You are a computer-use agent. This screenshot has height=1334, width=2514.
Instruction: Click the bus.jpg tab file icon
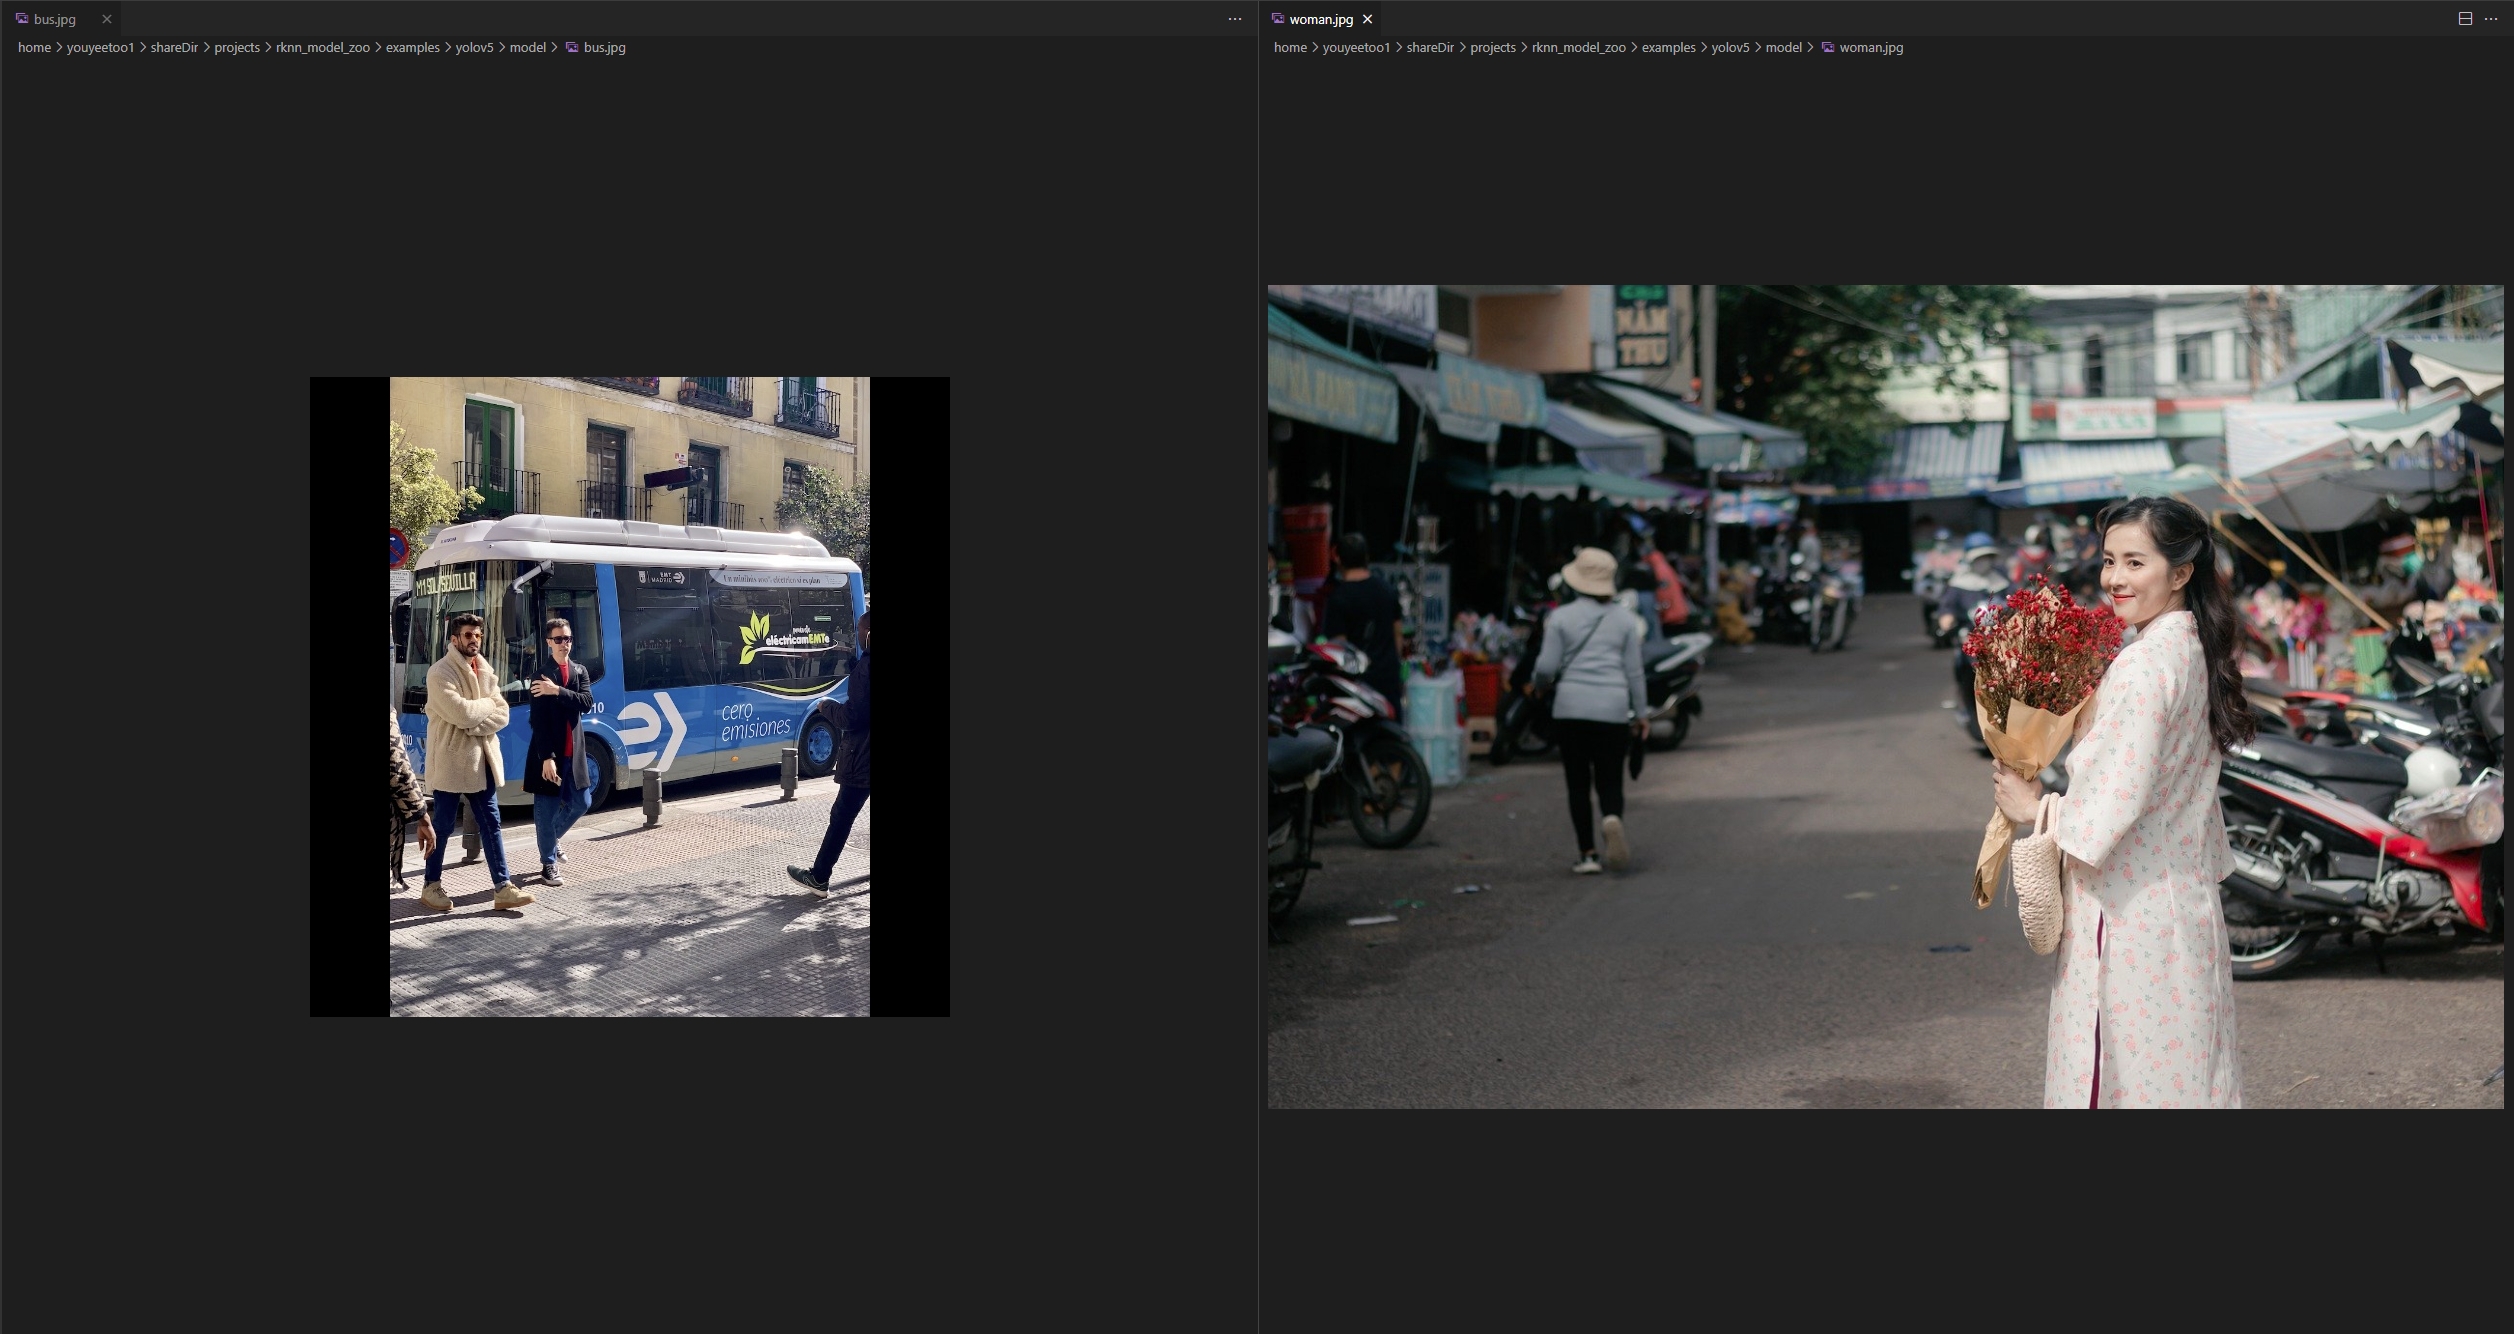[22, 19]
